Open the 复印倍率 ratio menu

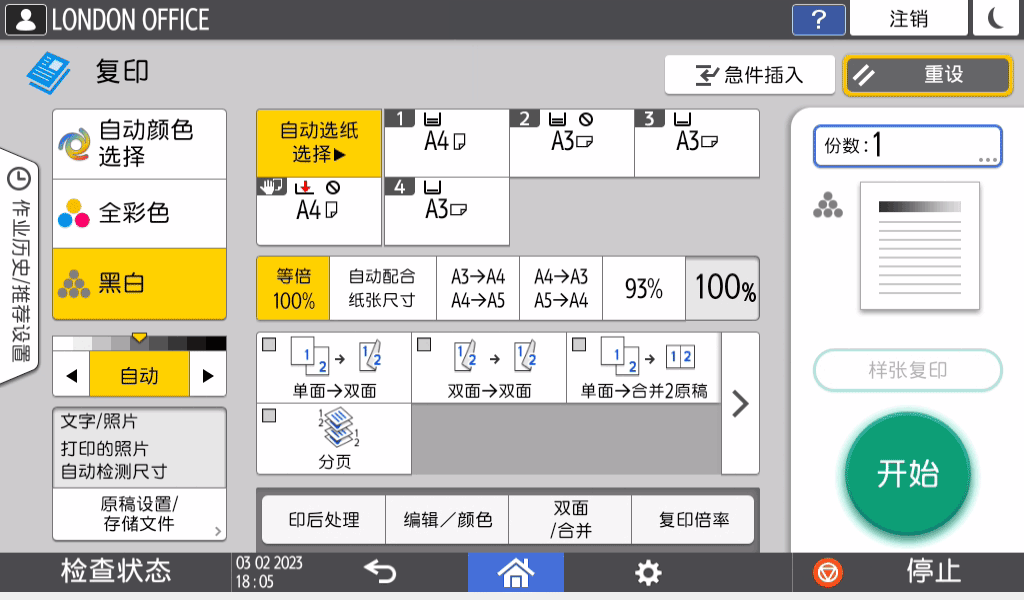[x=693, y=519]
